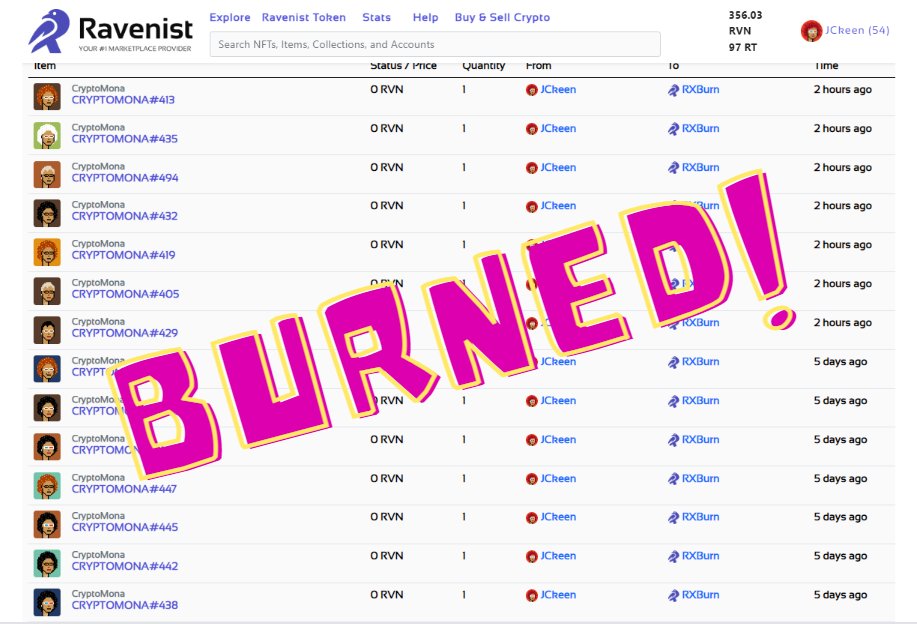Click CRYPTOMONA#445 thumbnail image
Screen dimensions: 917x624
(x=47, y=525)
